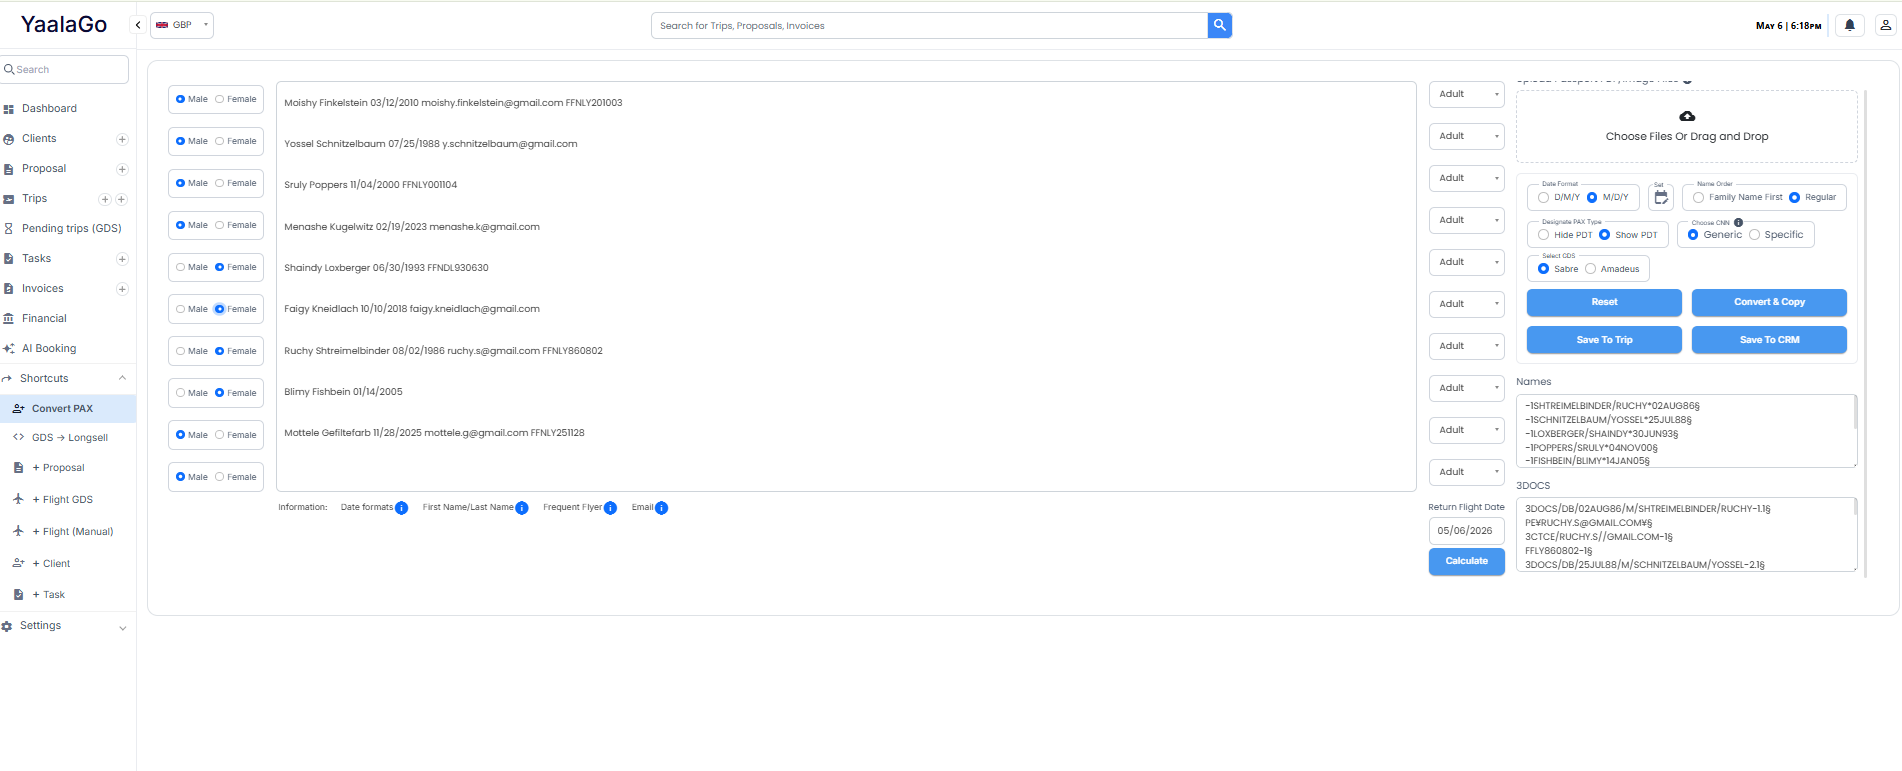Open Clients in the sidebar
Viewport: 1902px width, 771px height.
(39, 139)
